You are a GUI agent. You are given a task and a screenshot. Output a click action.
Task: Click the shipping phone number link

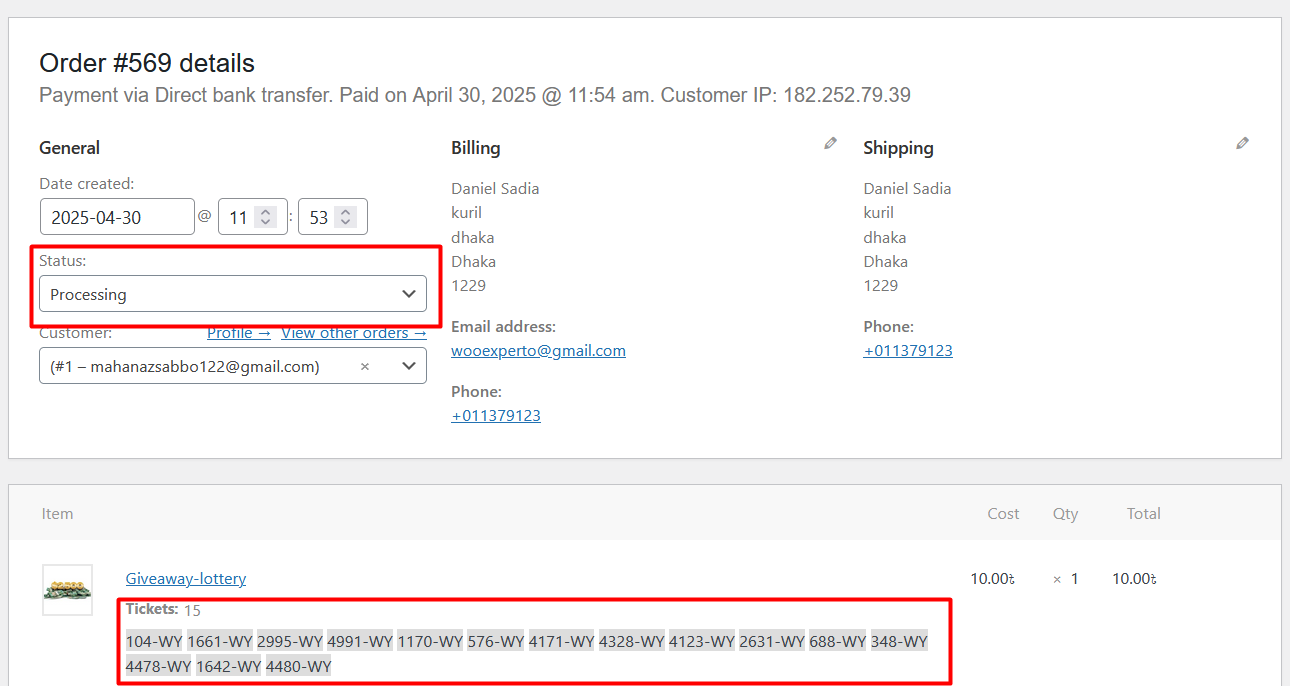[x=908, y=351]
